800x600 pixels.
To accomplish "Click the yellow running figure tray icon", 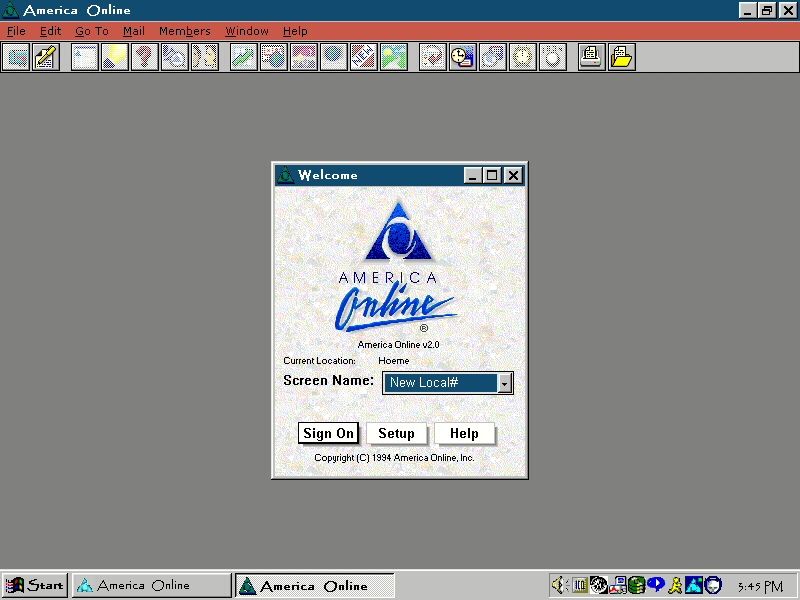I will pos(674,585).
